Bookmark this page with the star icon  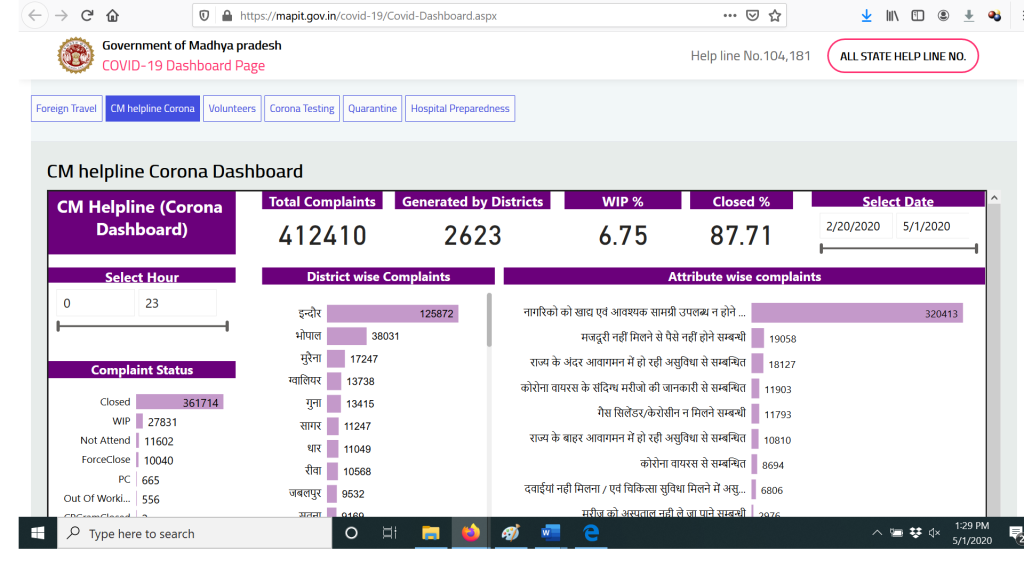point(775,16)
